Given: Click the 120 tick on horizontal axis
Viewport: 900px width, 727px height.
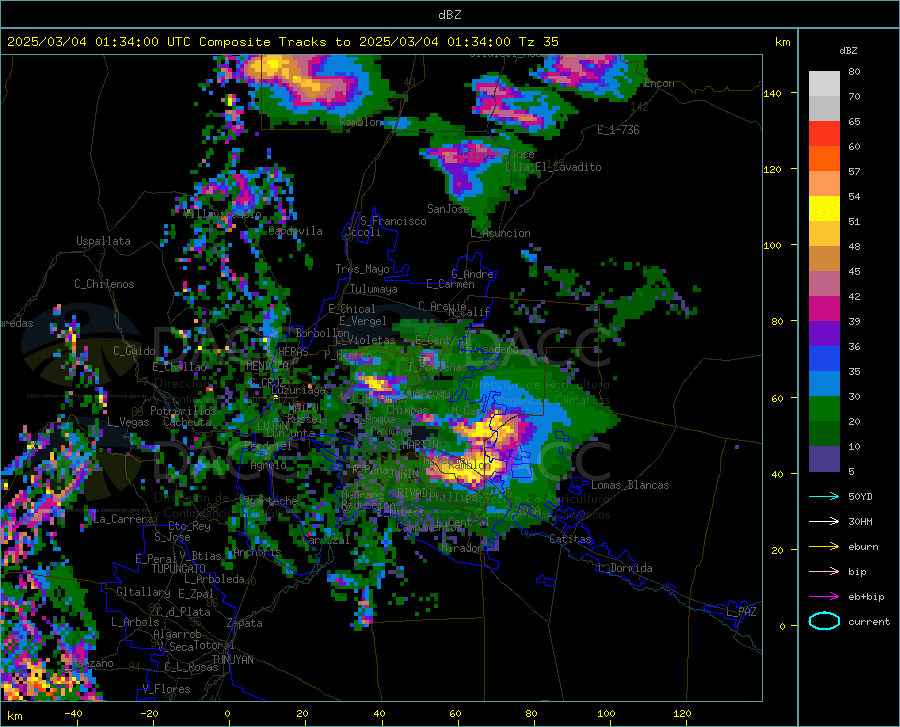Looking at the screenshot, I should pyautogui.click(x=682, y=714).
